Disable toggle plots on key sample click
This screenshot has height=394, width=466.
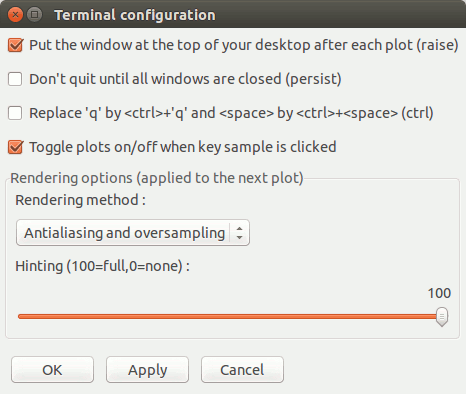[x=15, y=147]
